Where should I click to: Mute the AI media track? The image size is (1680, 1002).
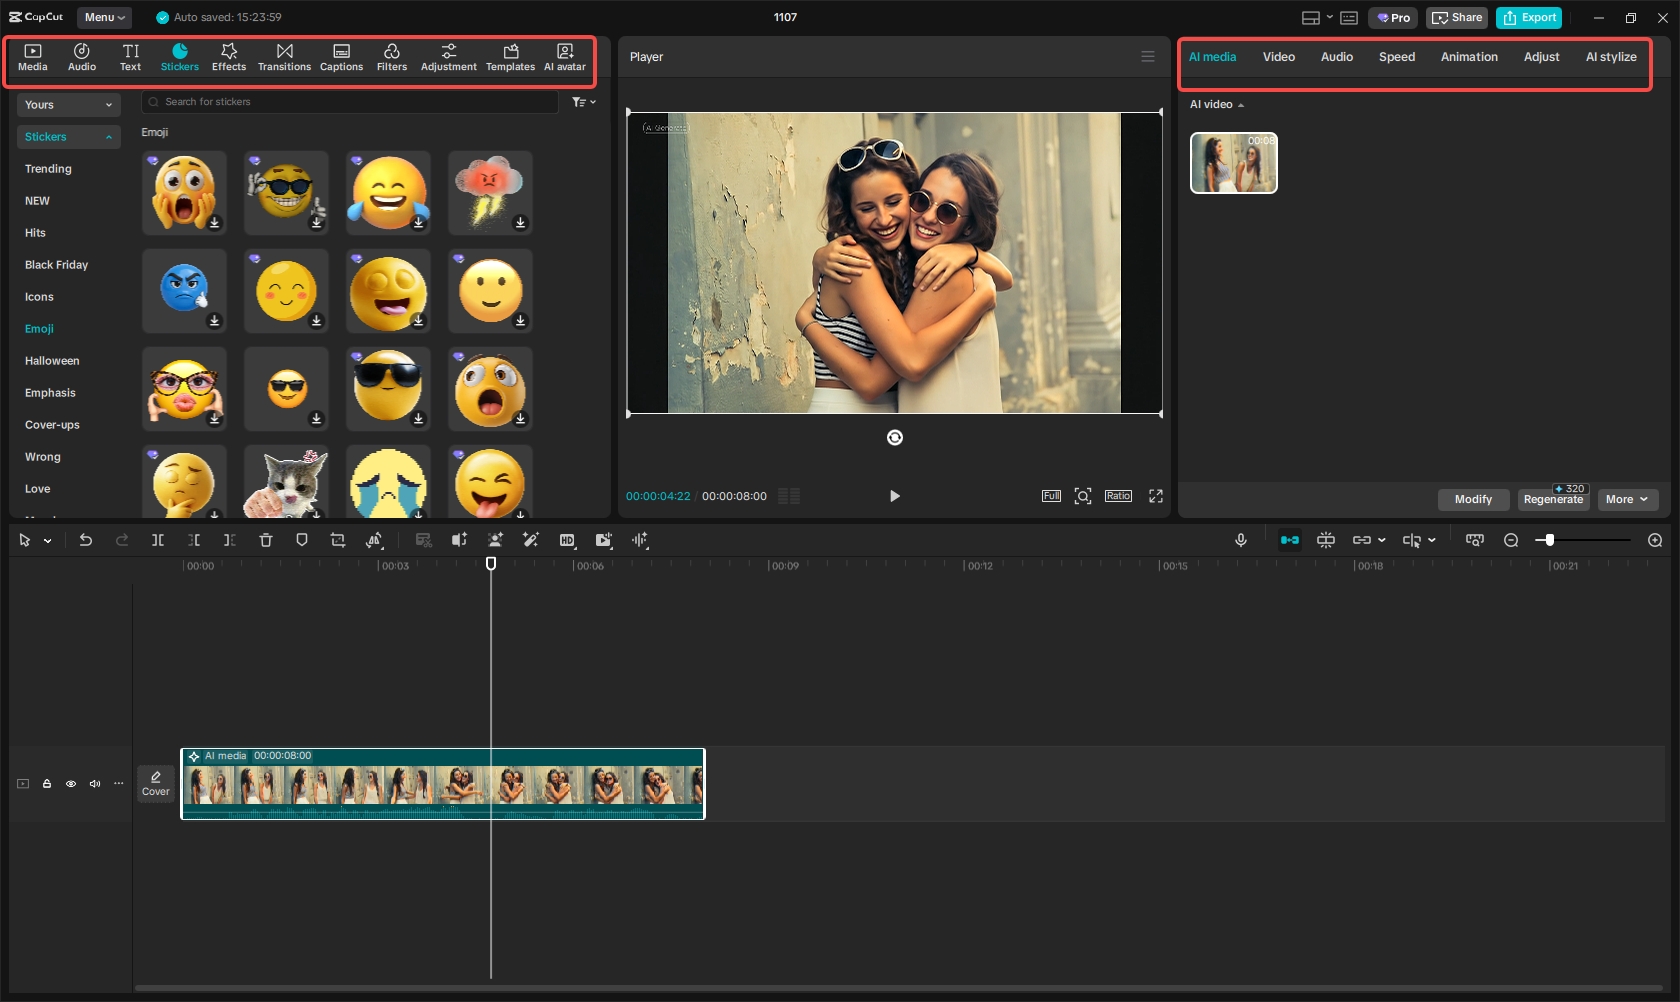(x=94, y=784)
